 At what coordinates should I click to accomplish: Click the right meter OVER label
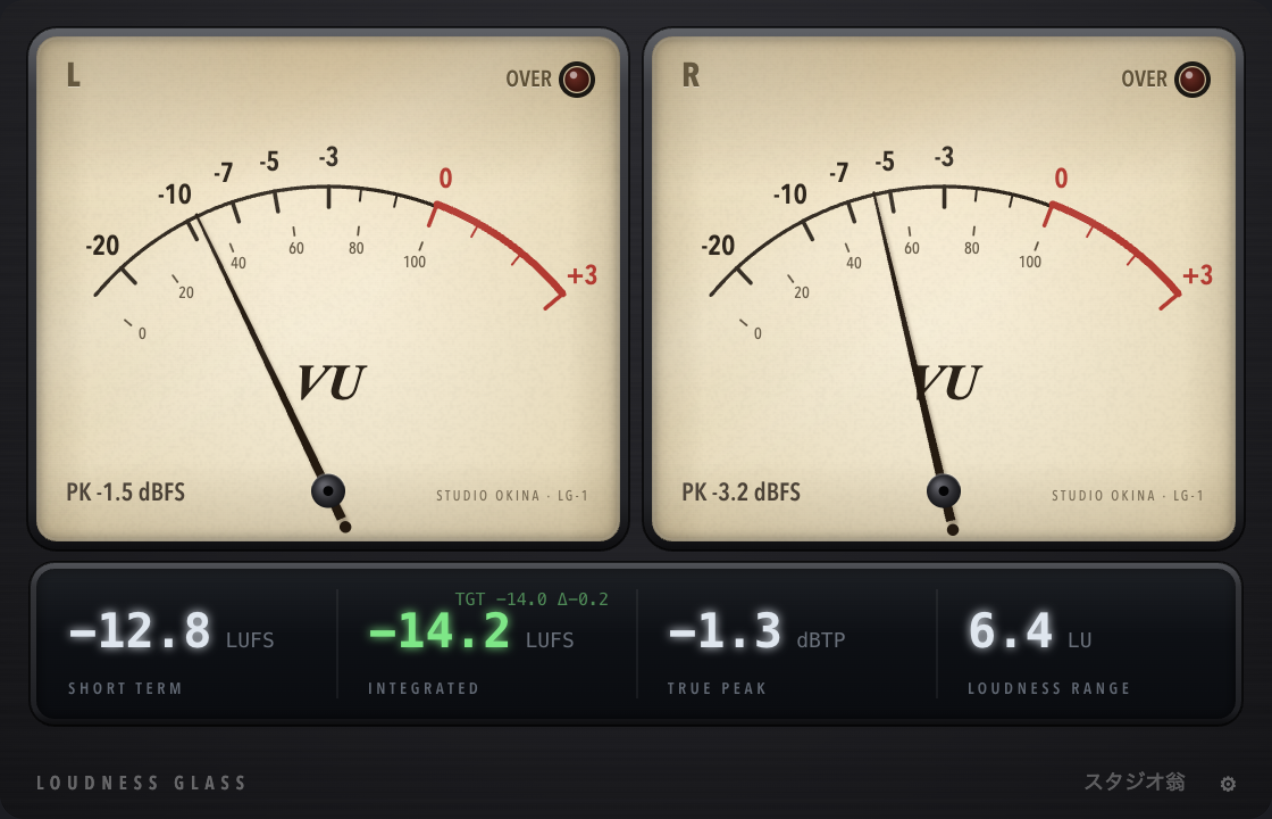1144,79
